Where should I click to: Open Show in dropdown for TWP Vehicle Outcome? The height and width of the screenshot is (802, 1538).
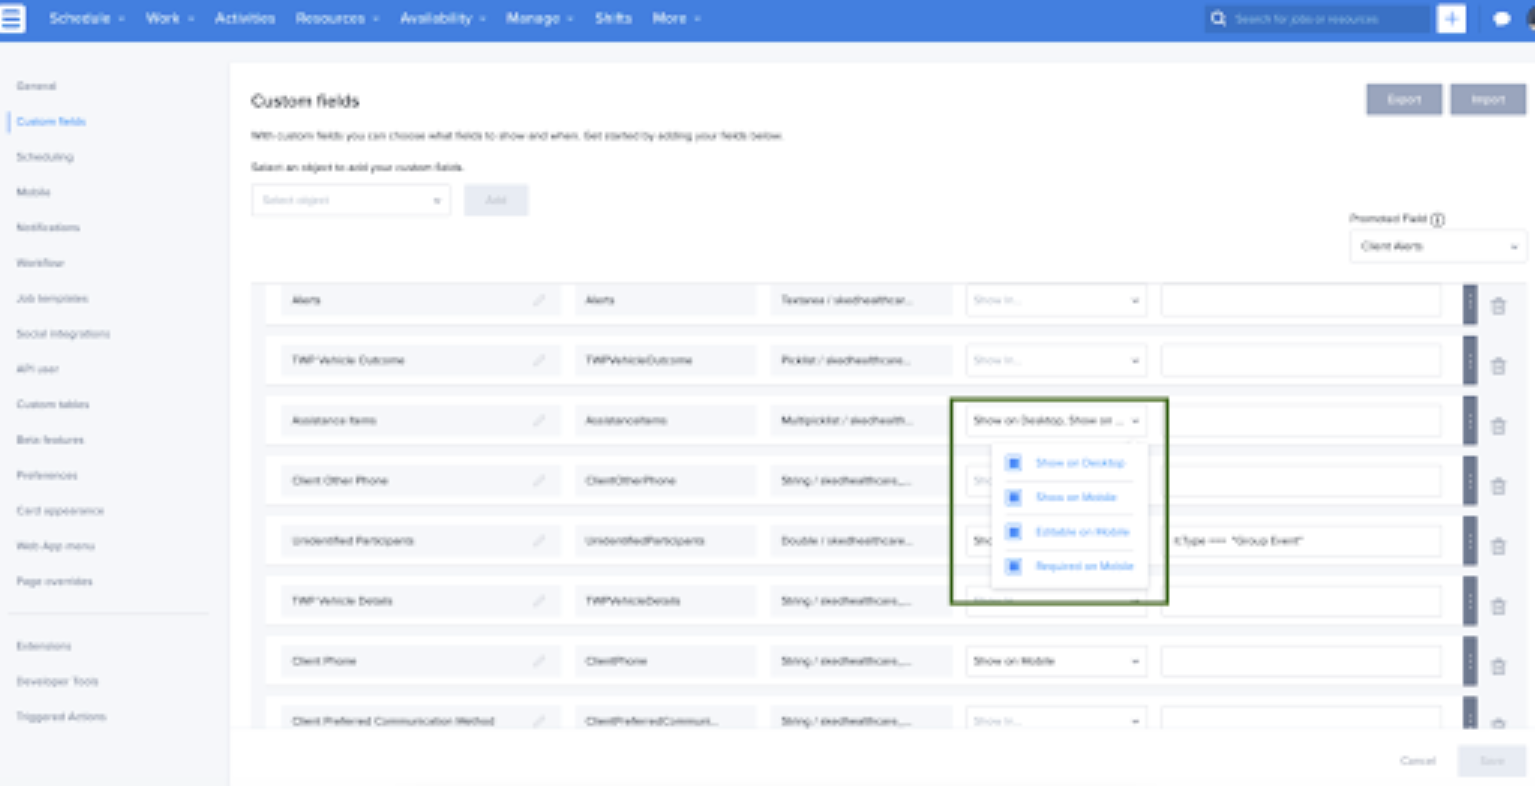click(1056, 360)
